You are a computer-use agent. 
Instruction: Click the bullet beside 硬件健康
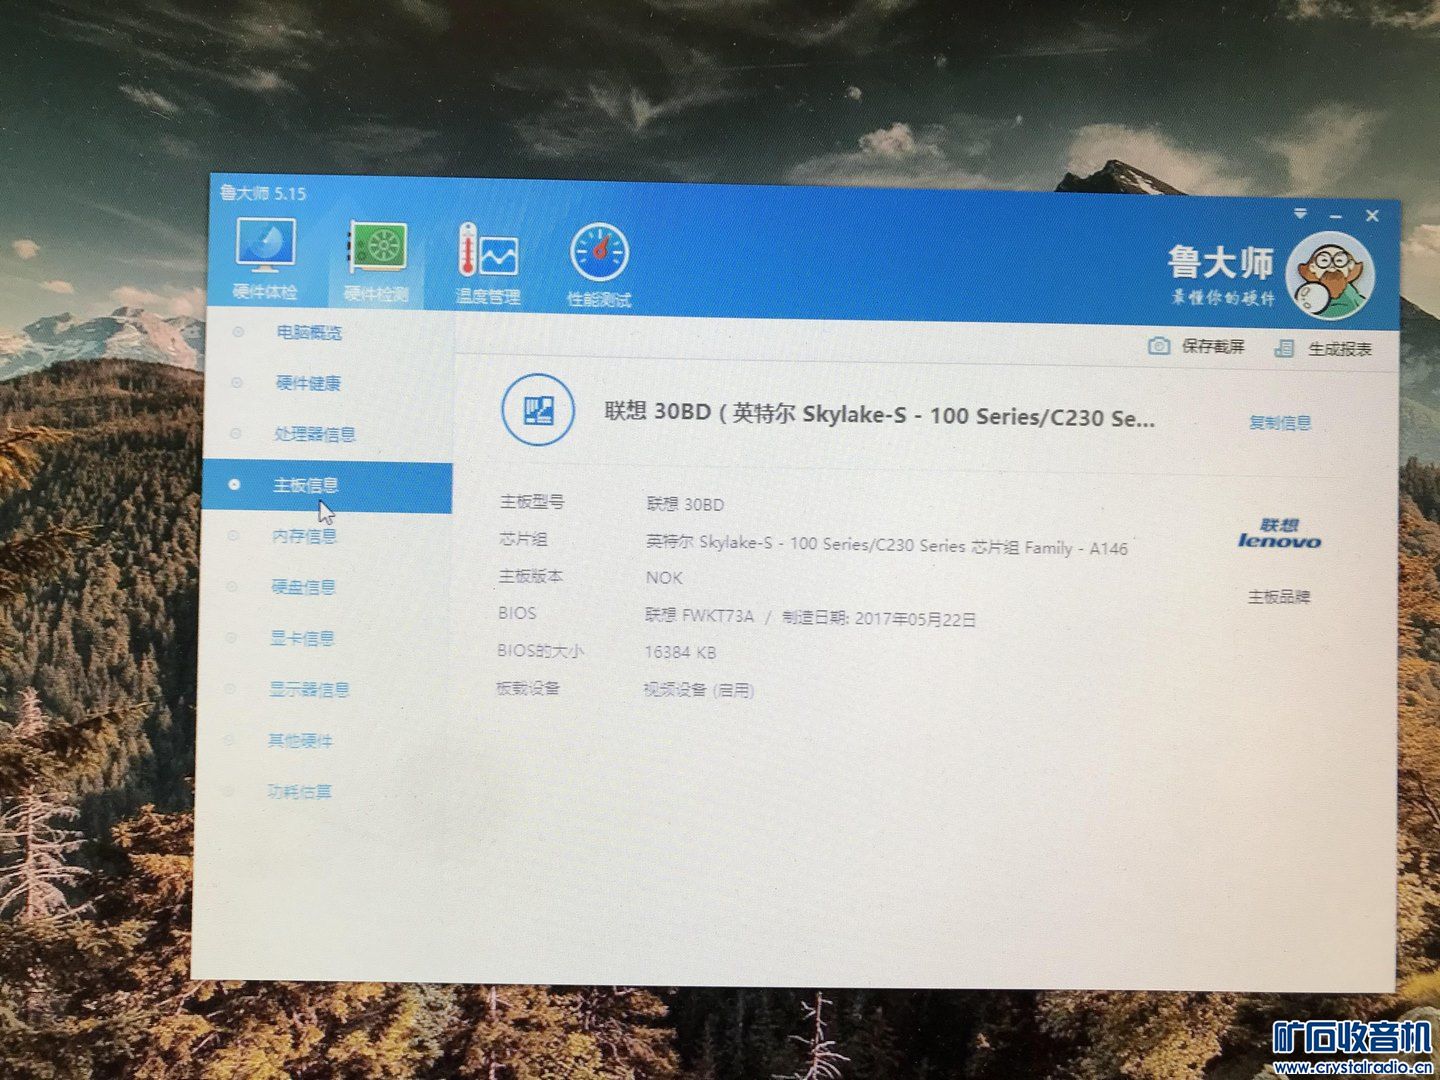(237, 382)
